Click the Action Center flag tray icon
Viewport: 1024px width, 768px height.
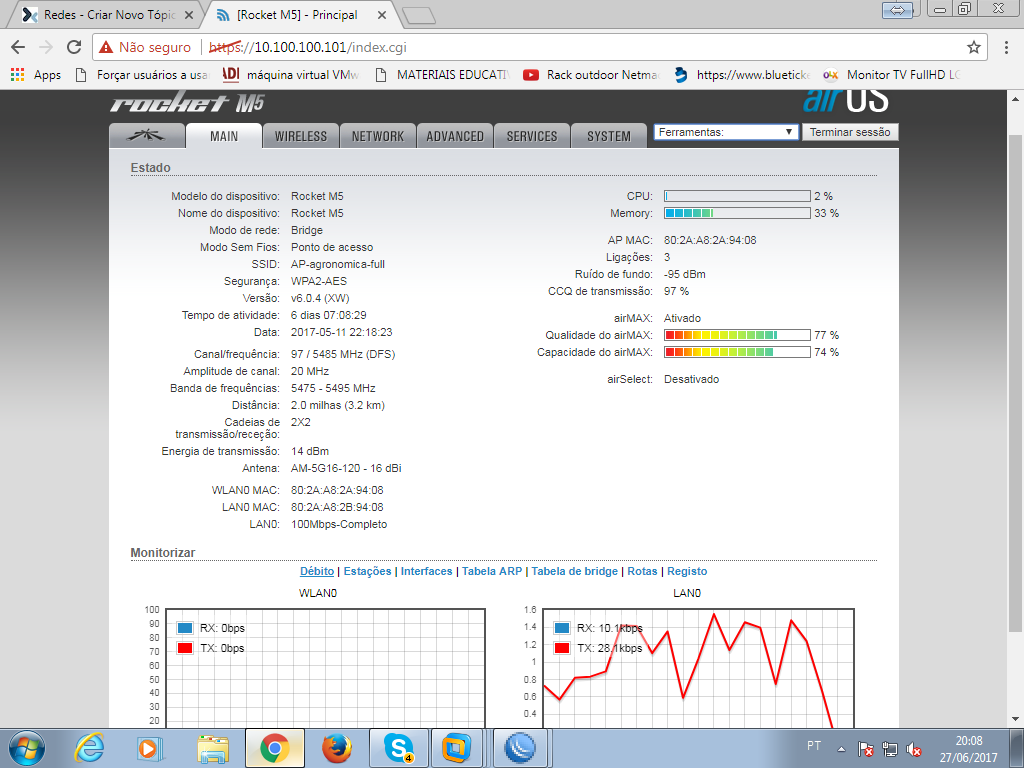pos(865,748)
